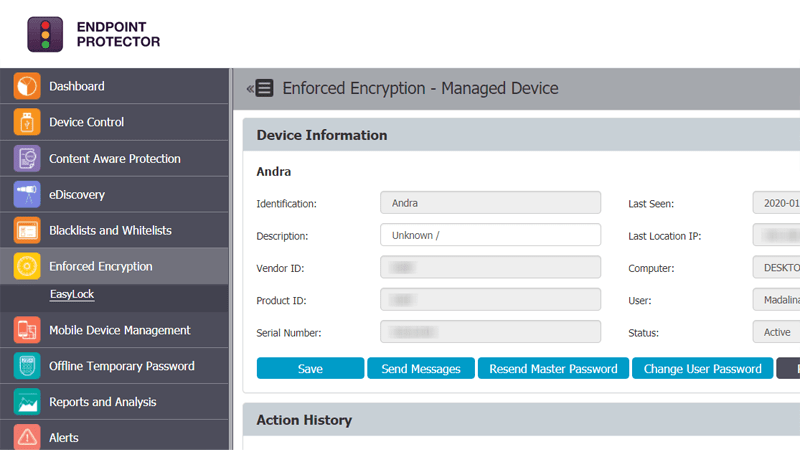Open the Dashboard menu item
Image resolution: width=800 pixels, height=450 pixels.
point(114,86)
